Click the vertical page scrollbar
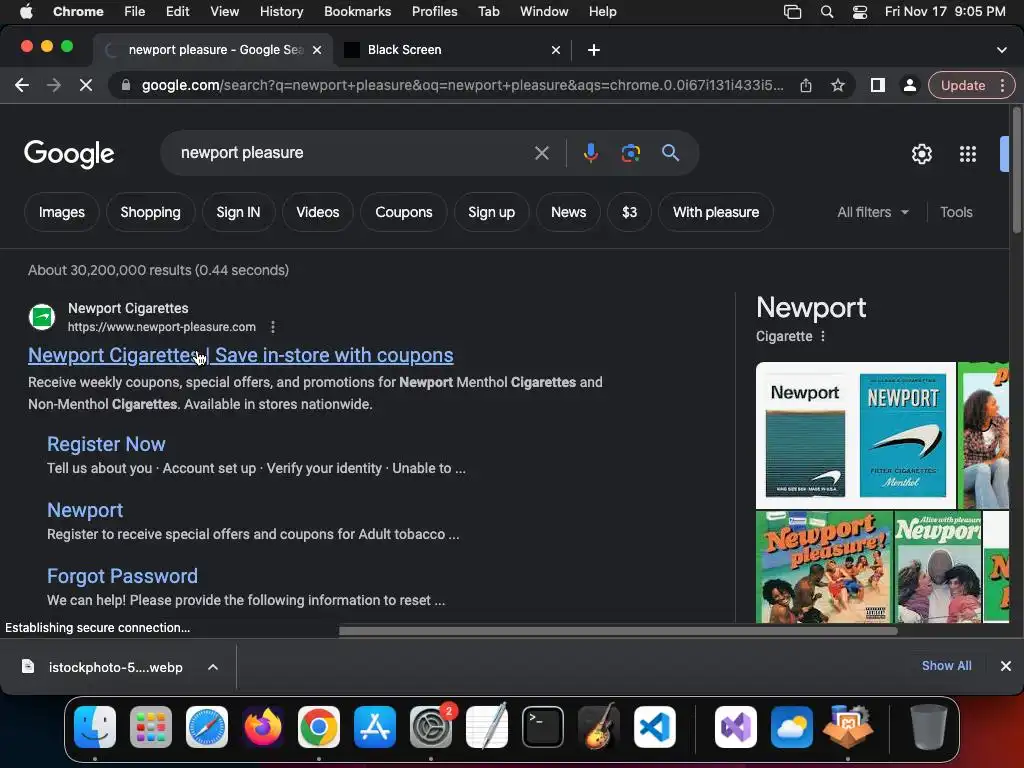This screenshot has width=1024, height=768. 1016,170
